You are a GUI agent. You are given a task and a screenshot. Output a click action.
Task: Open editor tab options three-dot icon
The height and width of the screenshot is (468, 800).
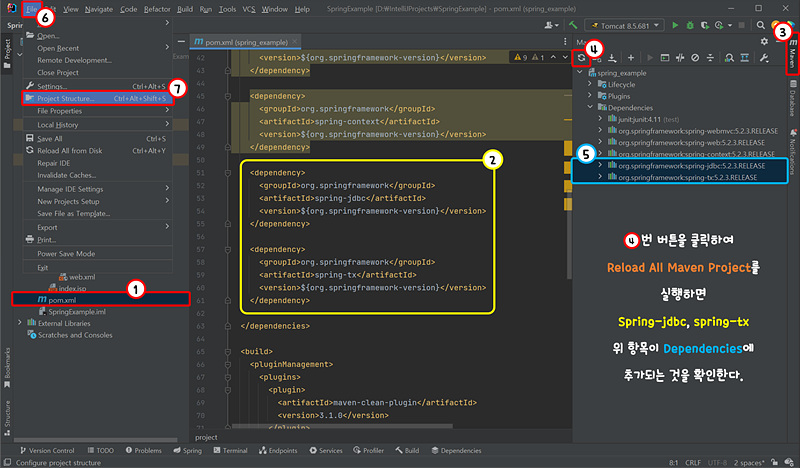565,42
